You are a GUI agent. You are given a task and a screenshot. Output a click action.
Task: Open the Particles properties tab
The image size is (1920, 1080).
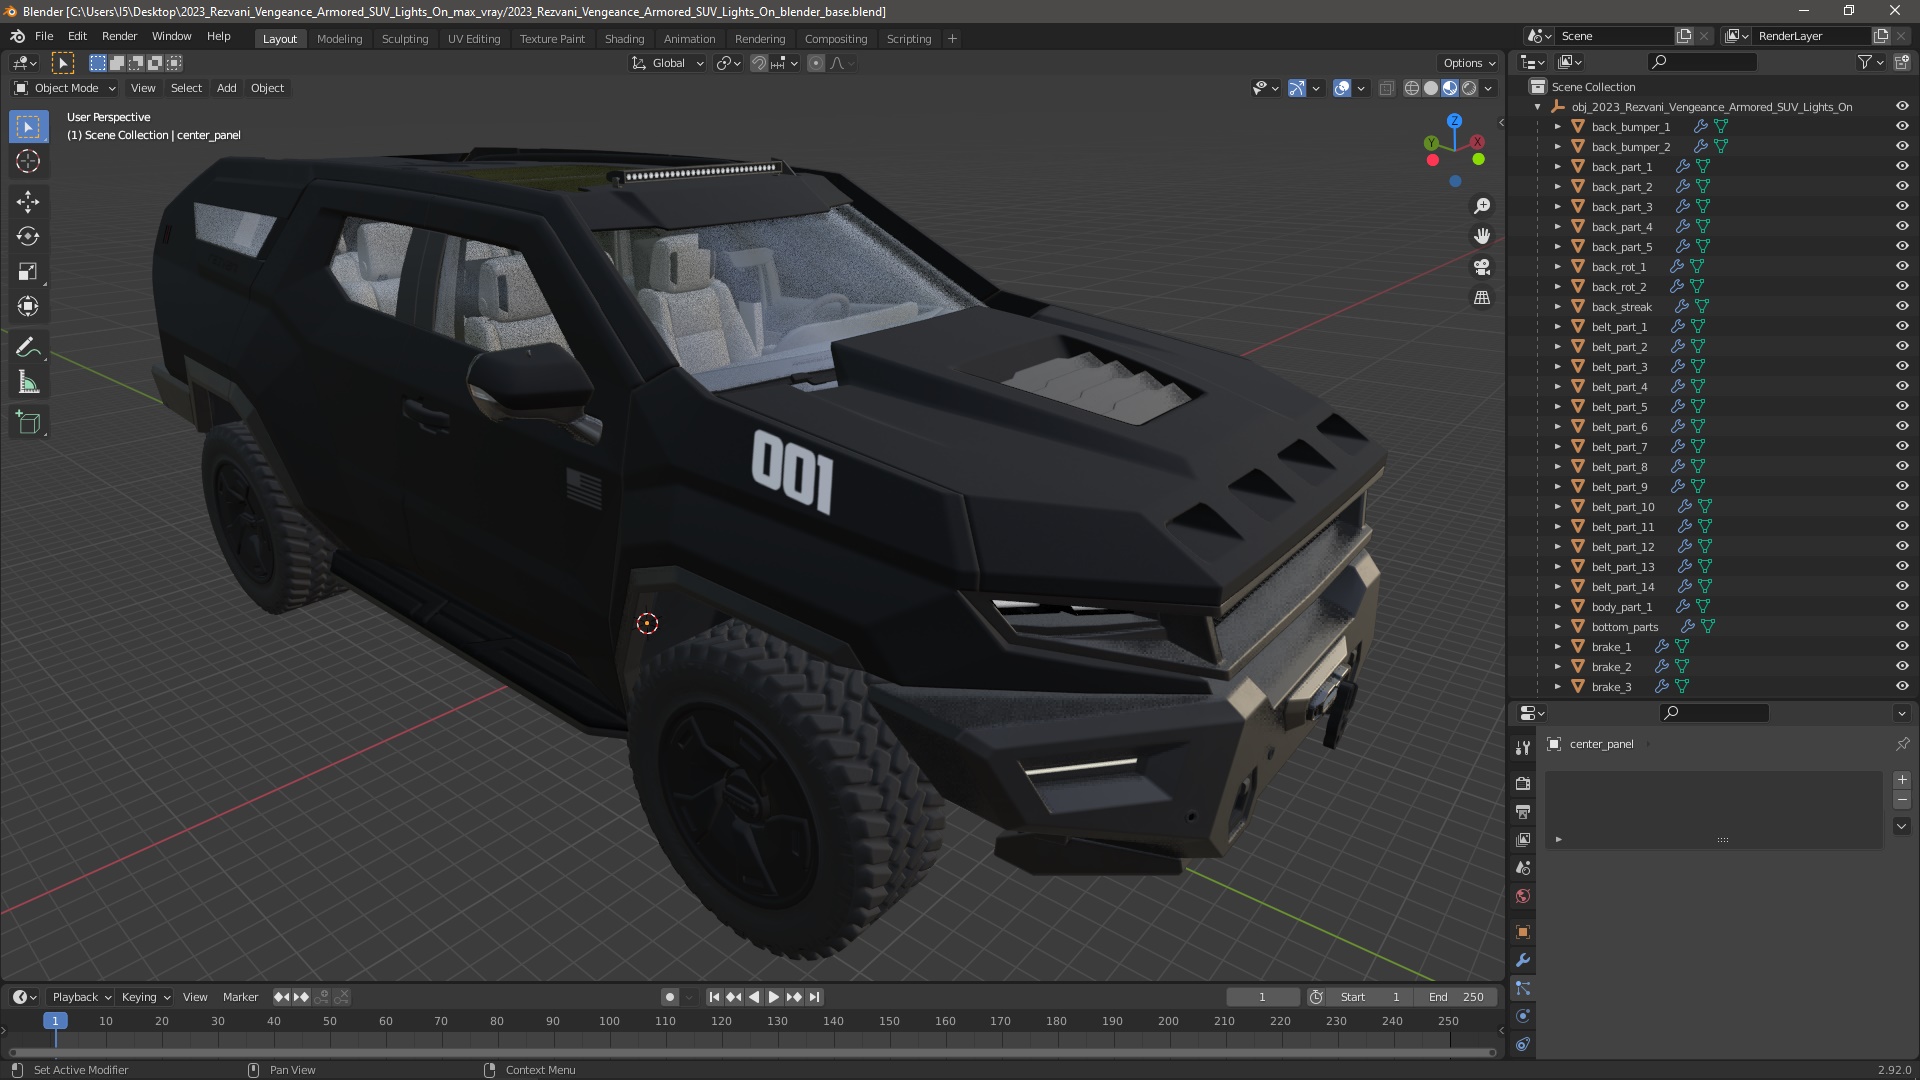(x=1523, y=988)
